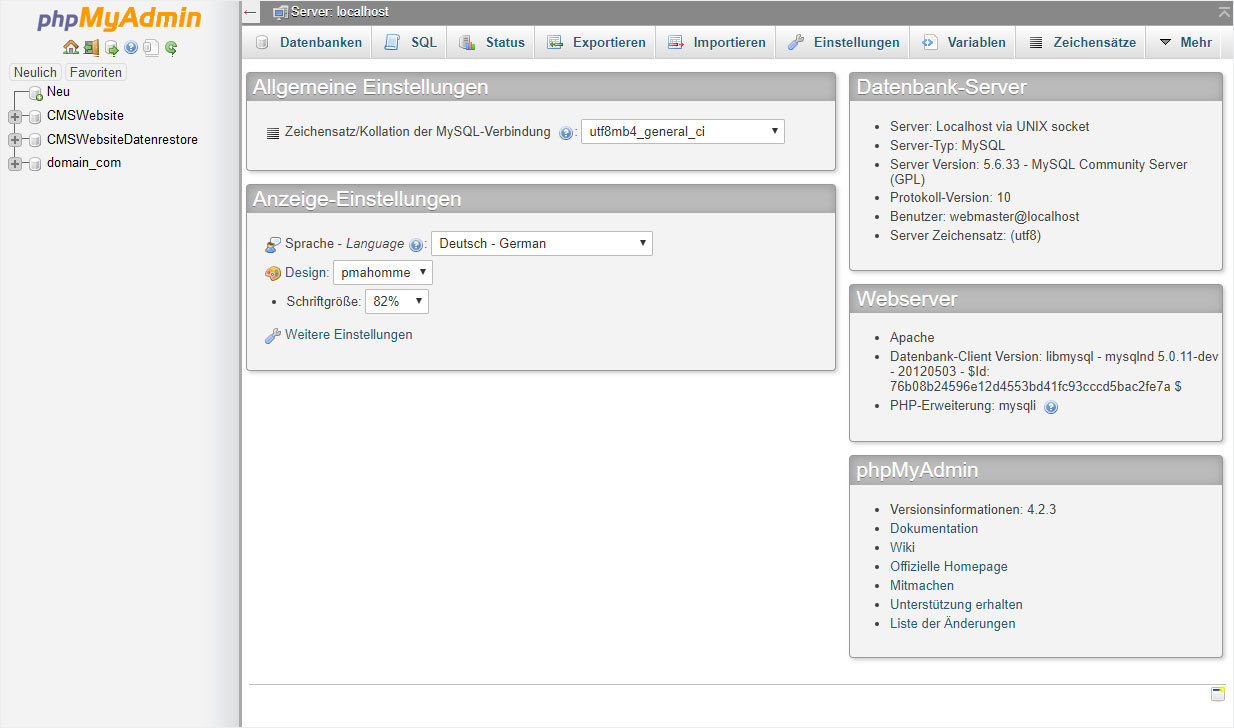Click the Home icon under the logo
Image resolution: width=1234 pixels, height=728 pixels.
tap(70, 48)
